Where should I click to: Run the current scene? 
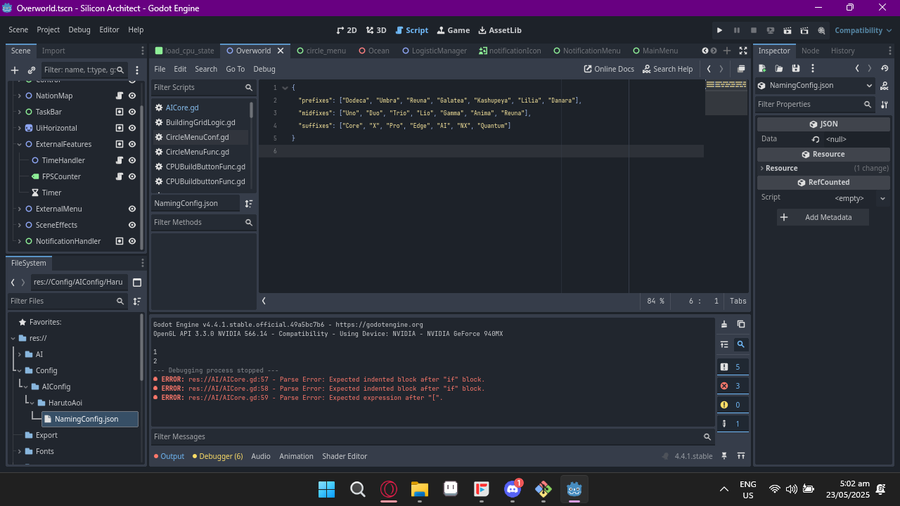[787, 30]
